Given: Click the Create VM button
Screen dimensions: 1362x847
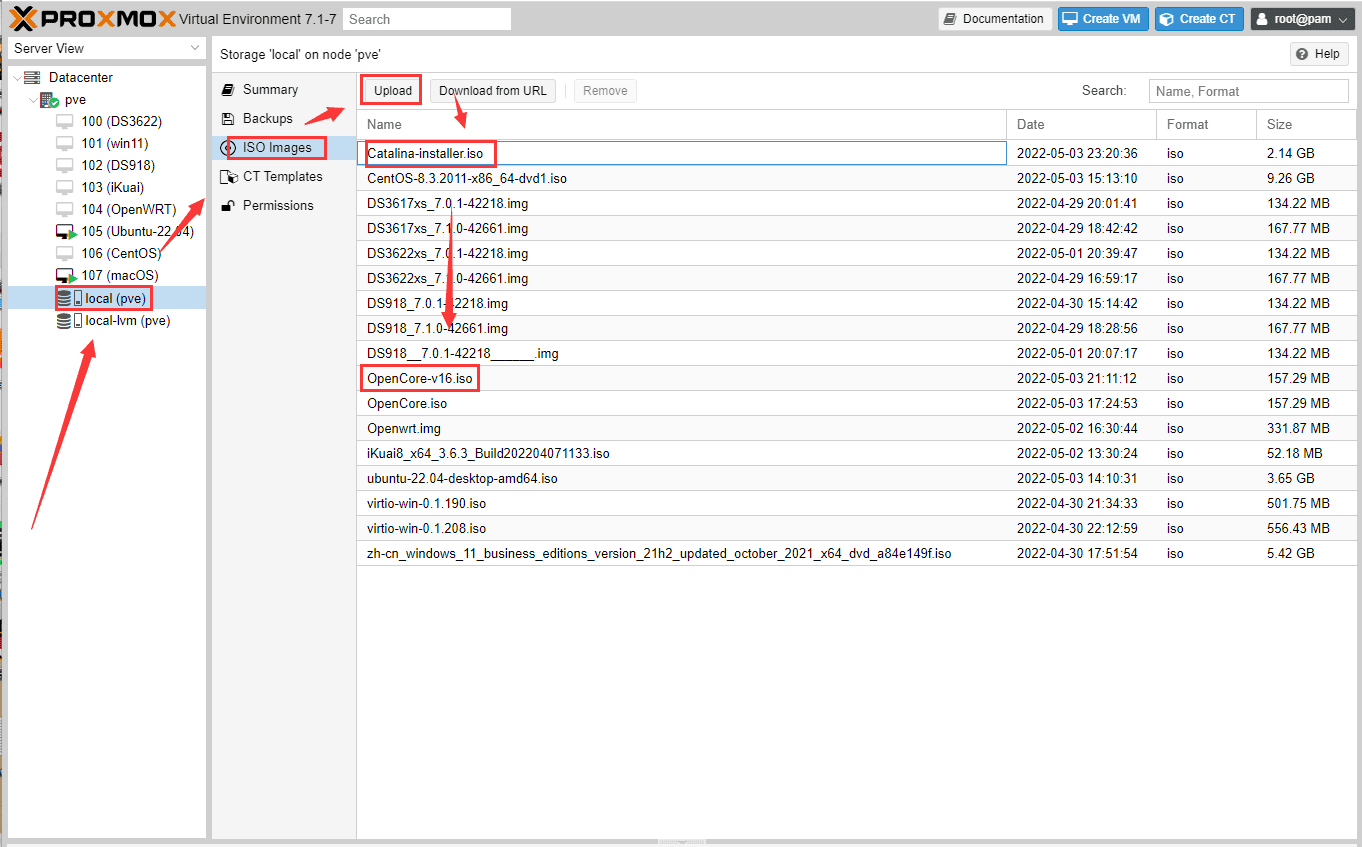Looking at the screenshot, I should click(x=1103, y=19).
